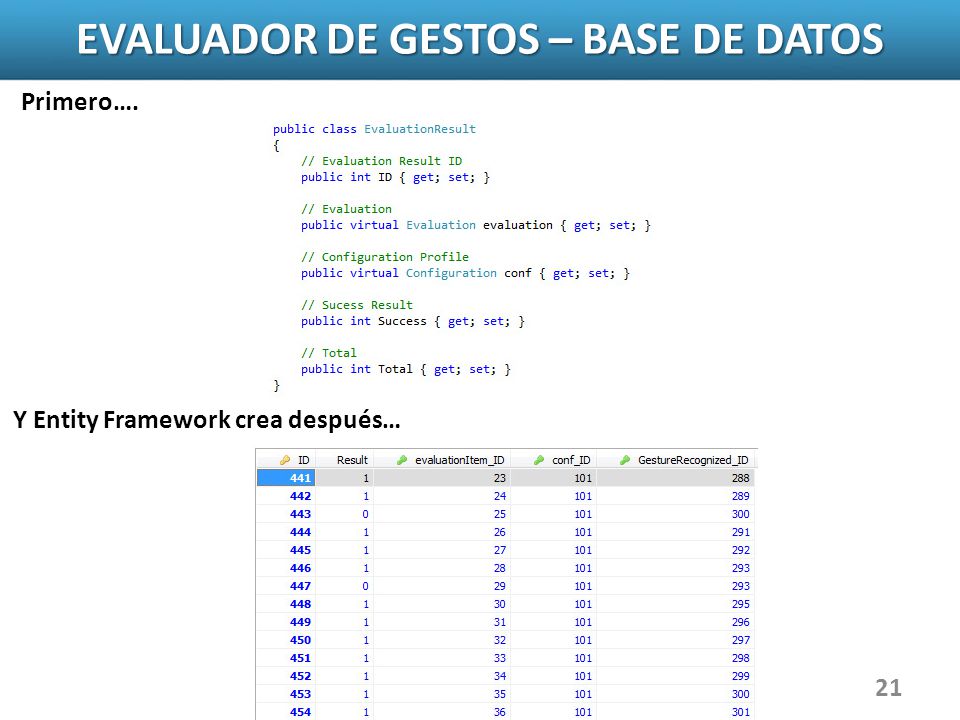Click the '// Configuration Profile' comment

pos(384,257)
